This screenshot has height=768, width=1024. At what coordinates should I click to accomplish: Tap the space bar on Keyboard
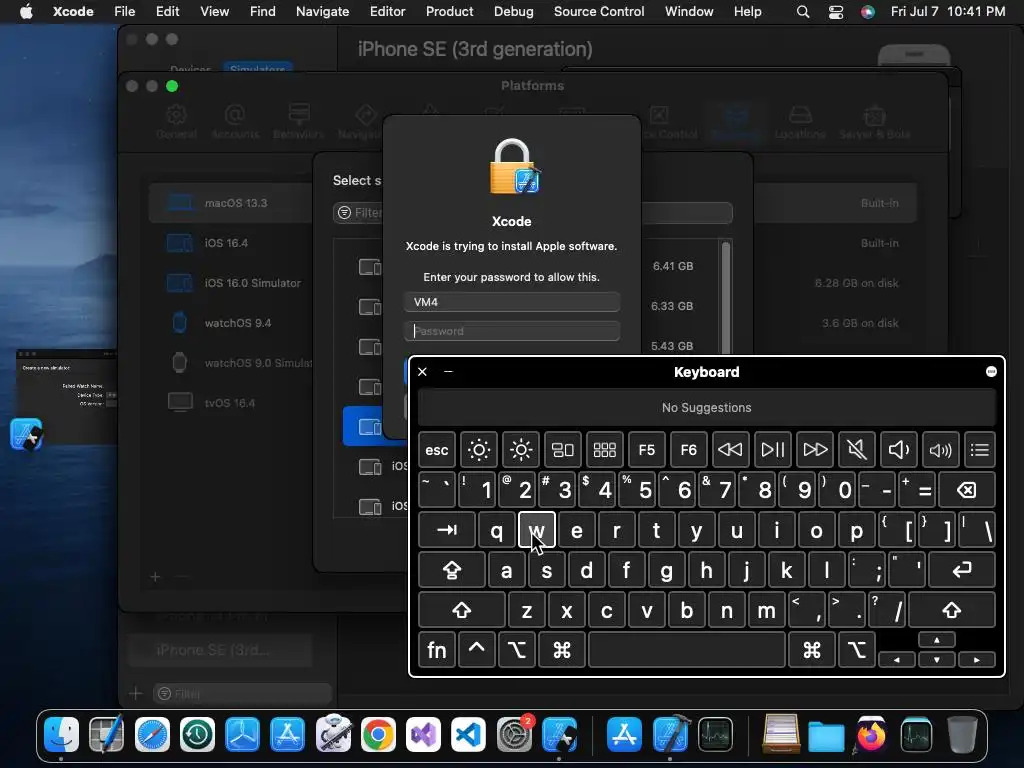click(687, 650)
